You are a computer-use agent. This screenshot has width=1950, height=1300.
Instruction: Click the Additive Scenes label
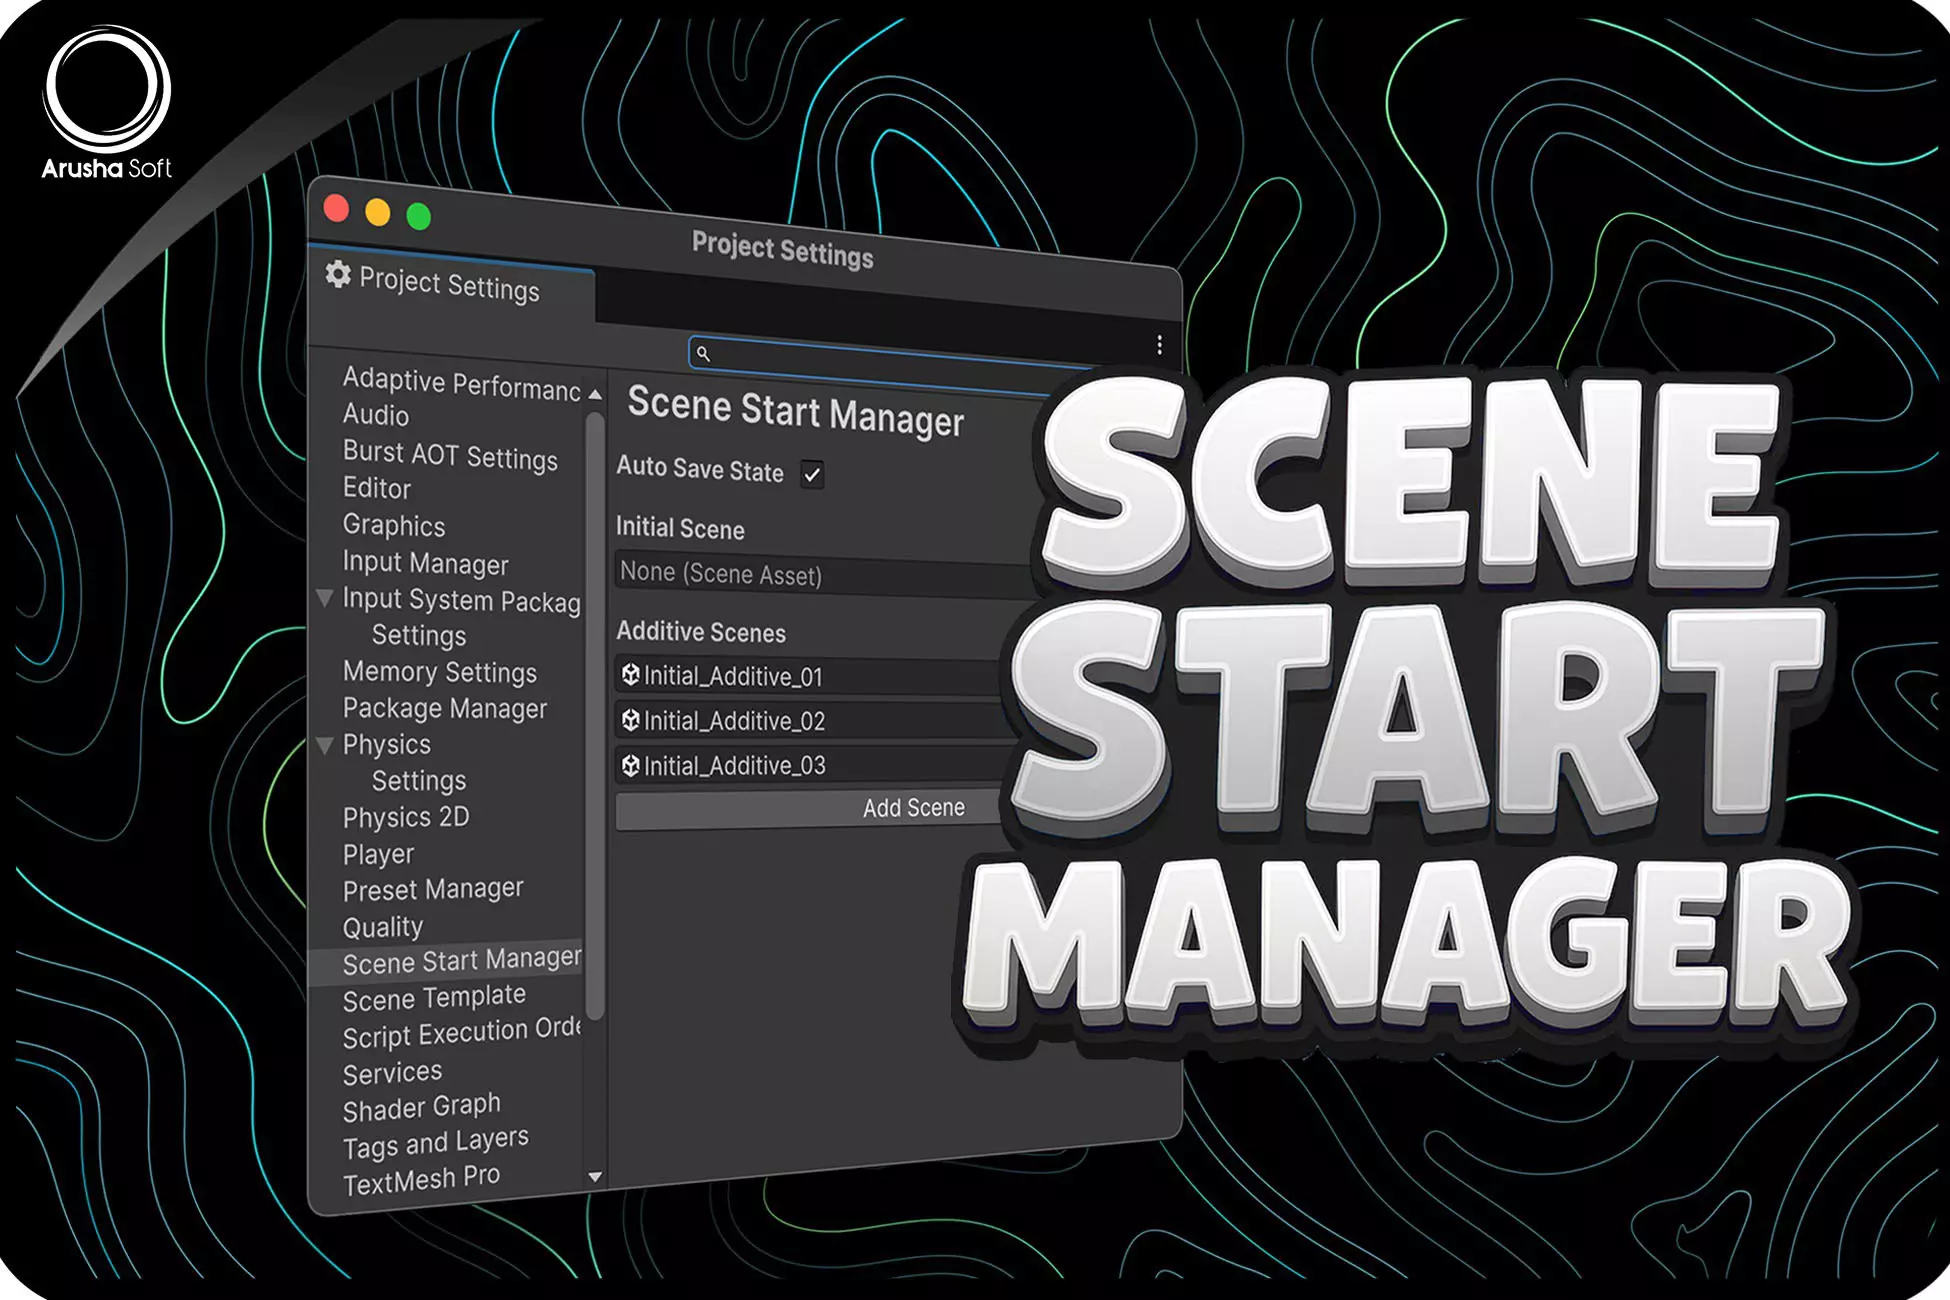tap(701, 632)
